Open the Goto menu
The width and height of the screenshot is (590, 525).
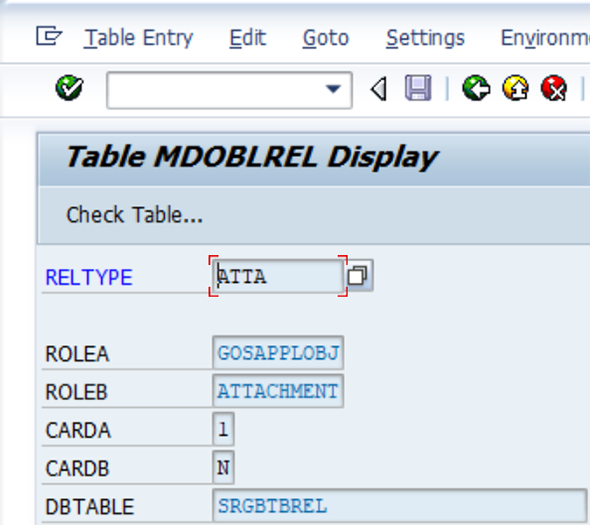click(x=326, y=38)
